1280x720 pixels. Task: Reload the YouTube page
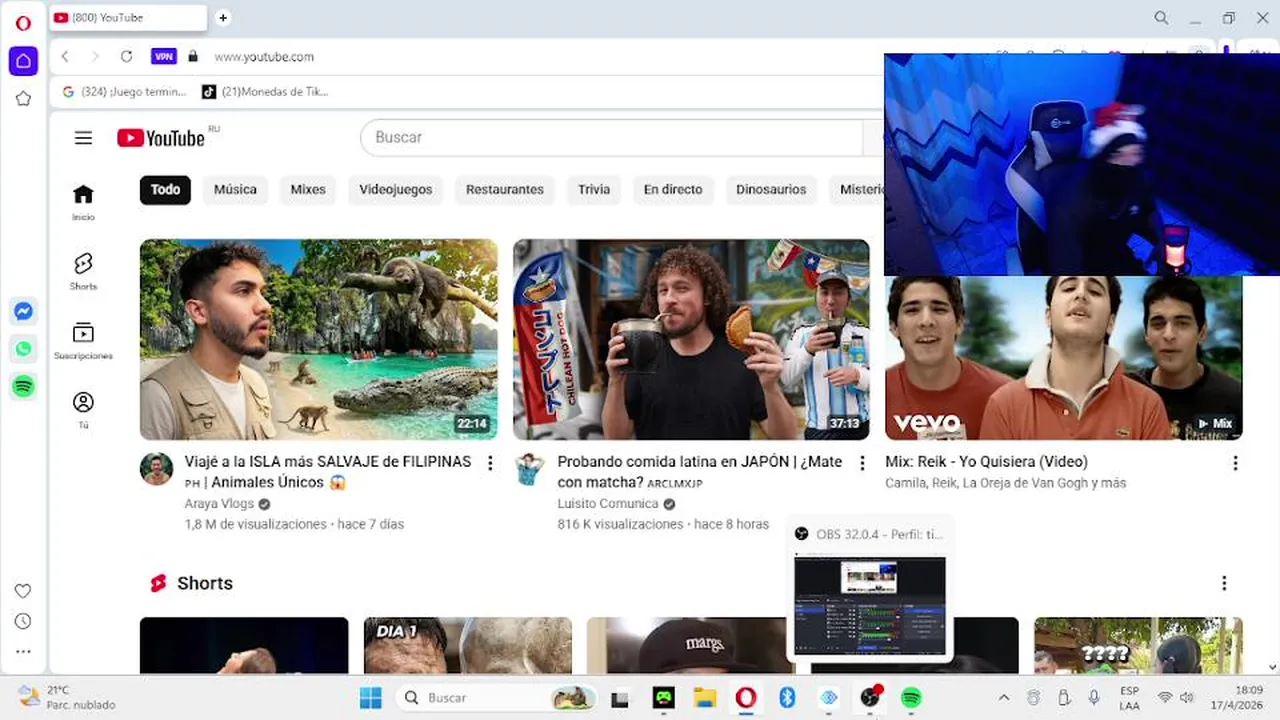pos(126,57)
